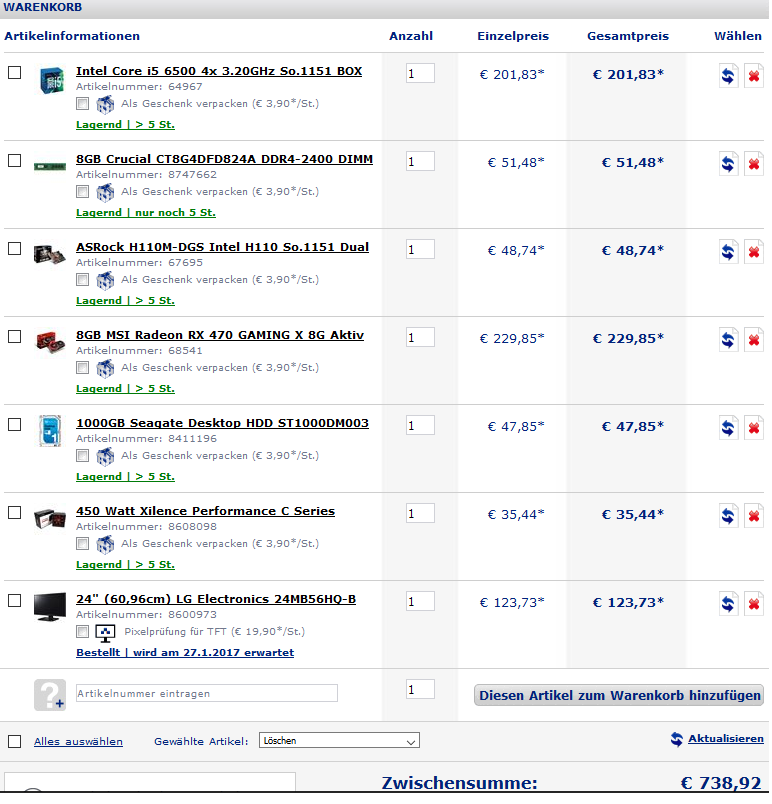Click Lagernd status under Intel Core i5
The height and width of the screenshot is (804, 772).
click(125, 125)
